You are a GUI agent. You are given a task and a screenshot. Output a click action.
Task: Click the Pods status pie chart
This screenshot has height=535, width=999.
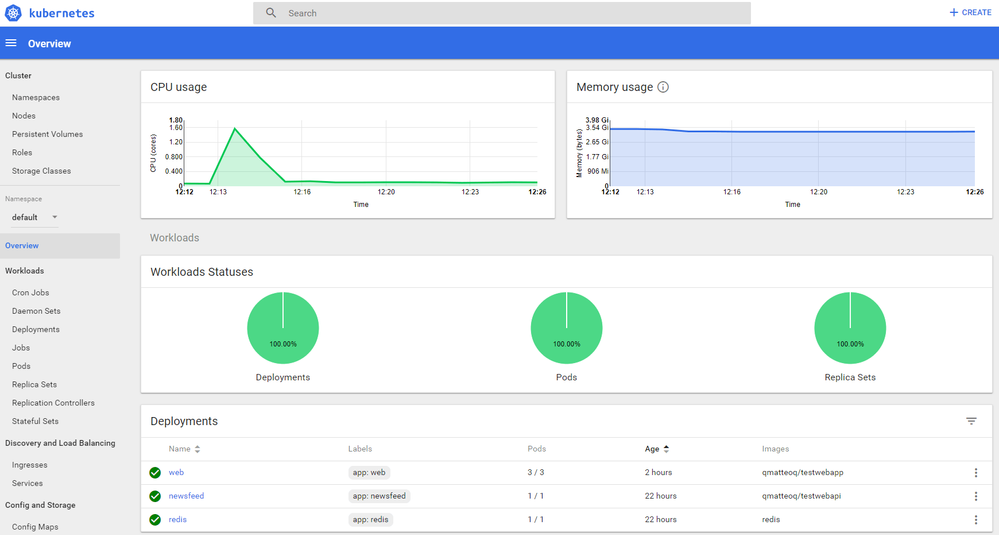click(x=566, y=328)
